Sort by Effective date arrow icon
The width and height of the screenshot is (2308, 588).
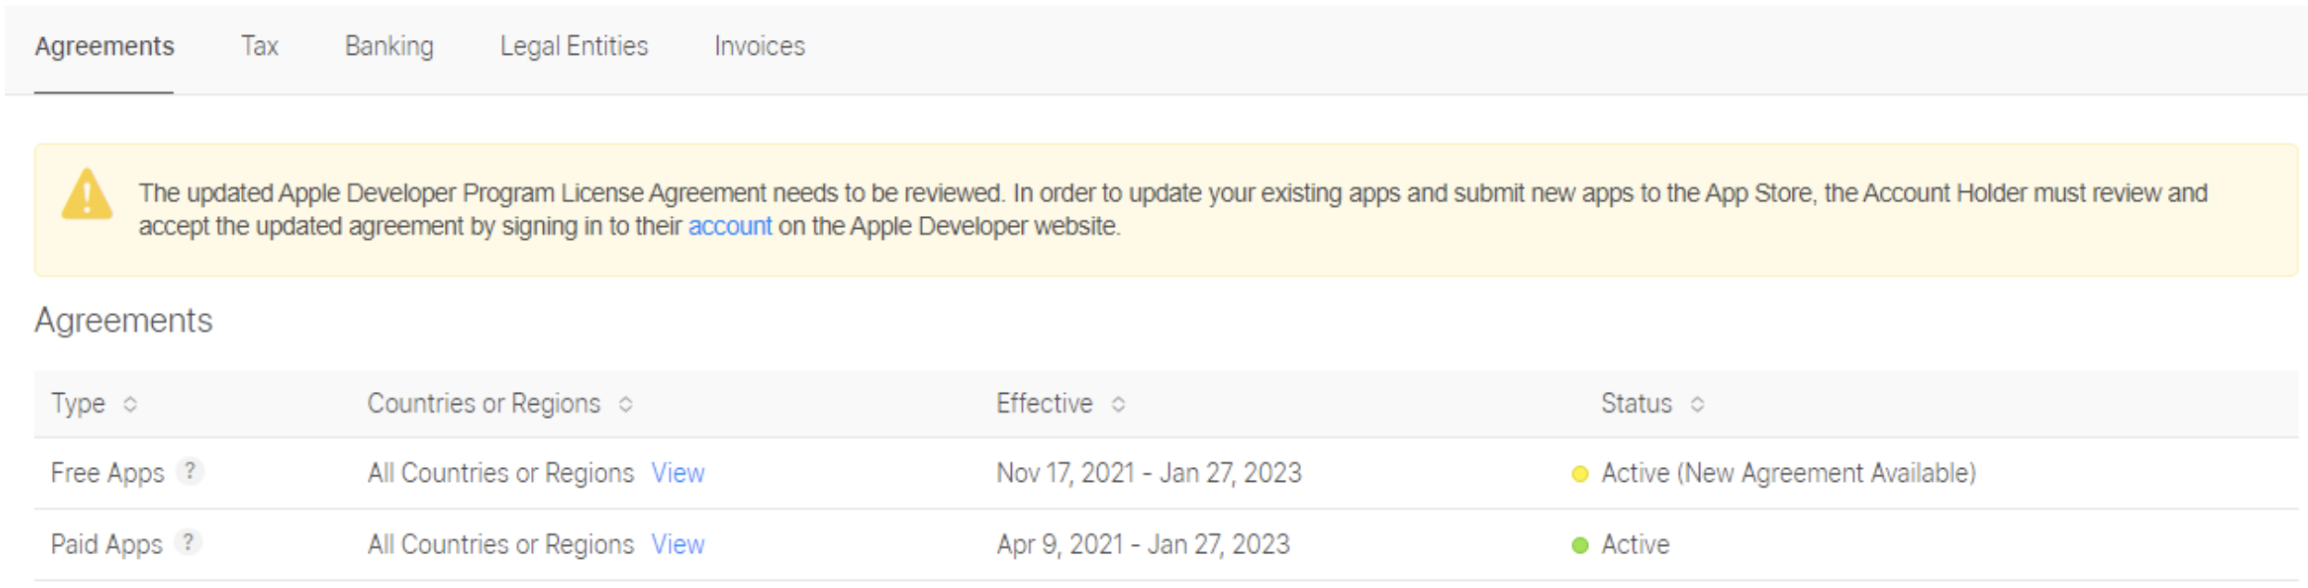tap(1118, 404)
